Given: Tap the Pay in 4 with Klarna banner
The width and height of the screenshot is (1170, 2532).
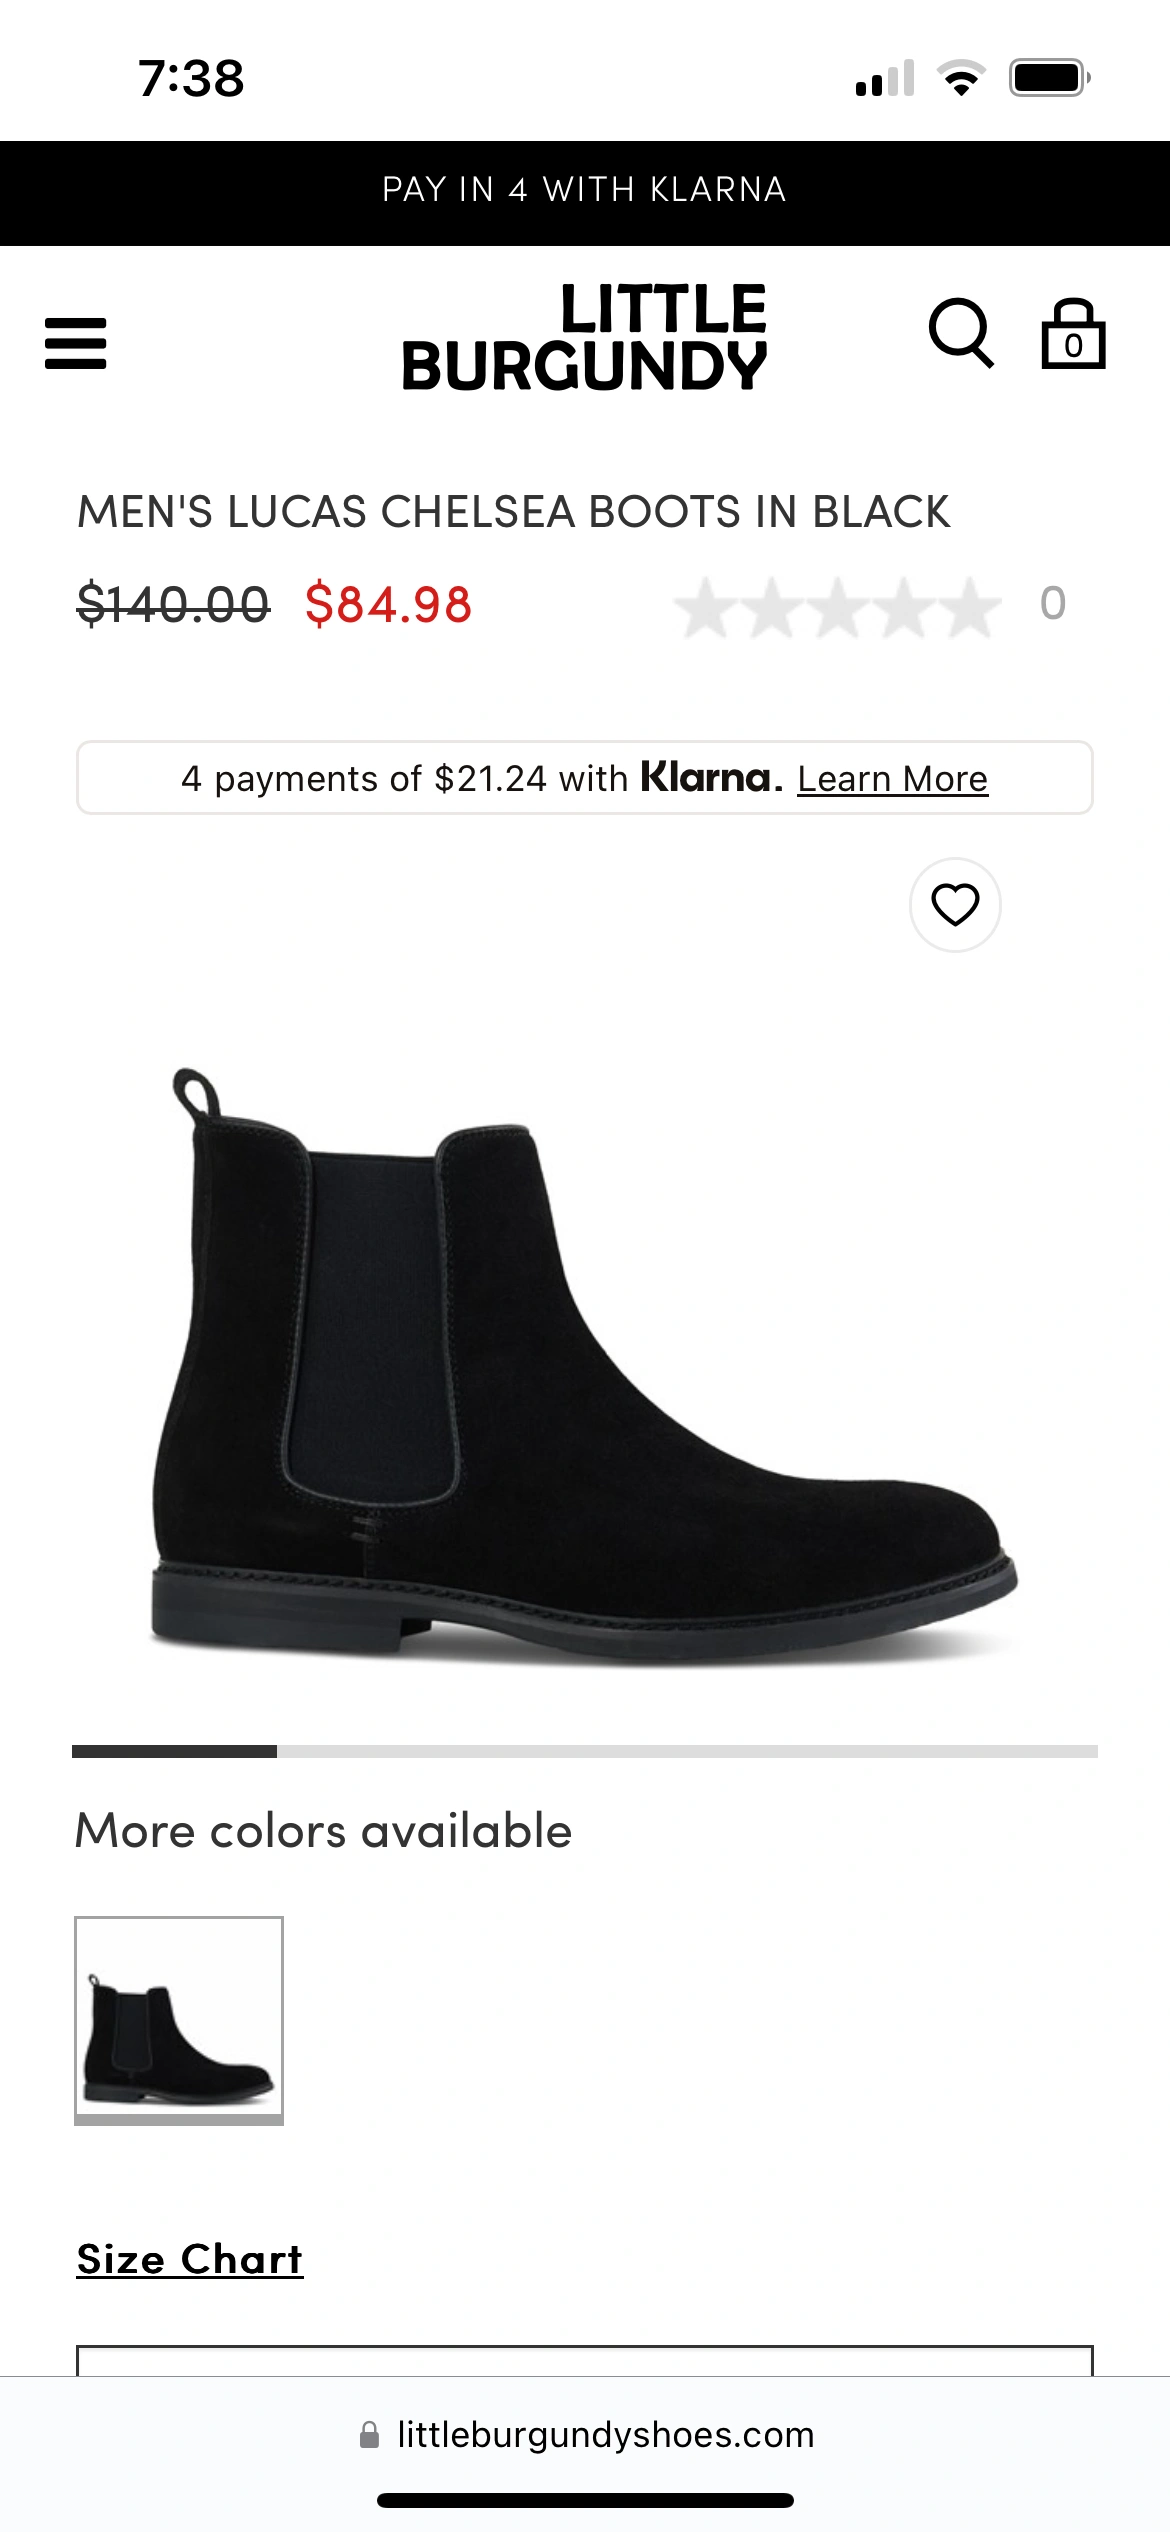Looking at the screenshot, I should pos(585,190).
